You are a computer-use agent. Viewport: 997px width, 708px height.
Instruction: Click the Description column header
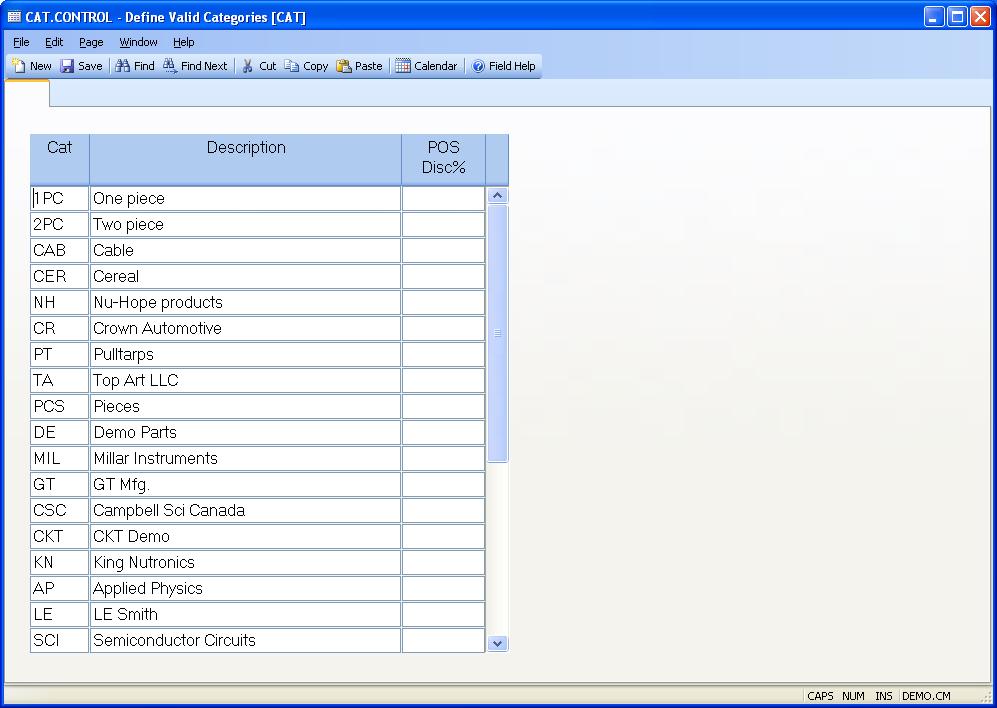click(x=245, y=159)
